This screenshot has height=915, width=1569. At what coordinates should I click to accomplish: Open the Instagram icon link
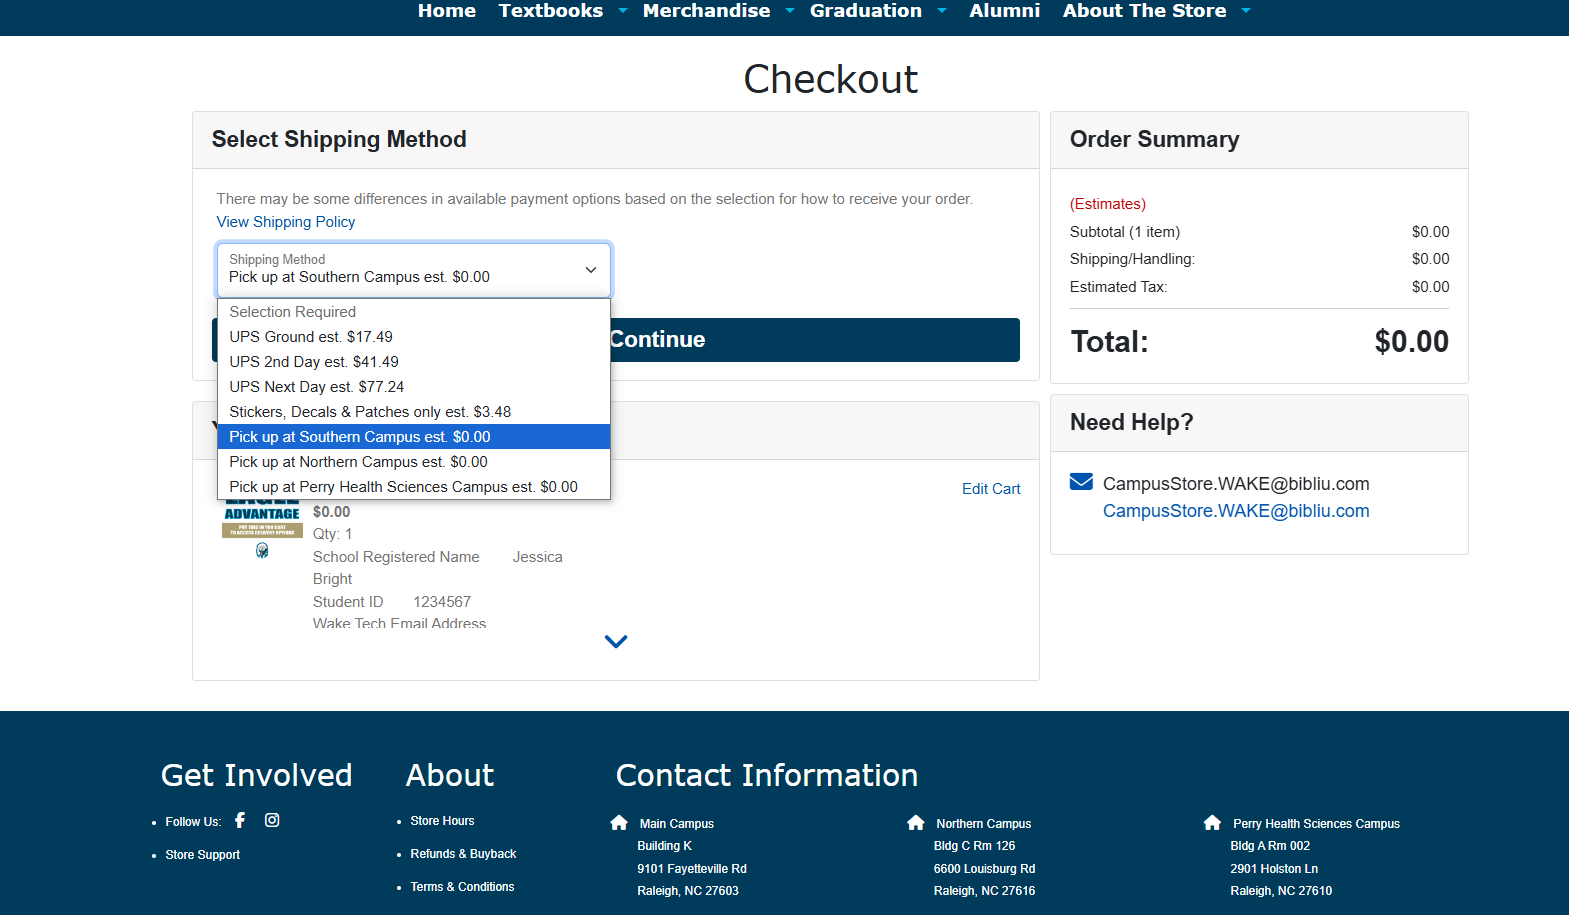pos(272,820)
